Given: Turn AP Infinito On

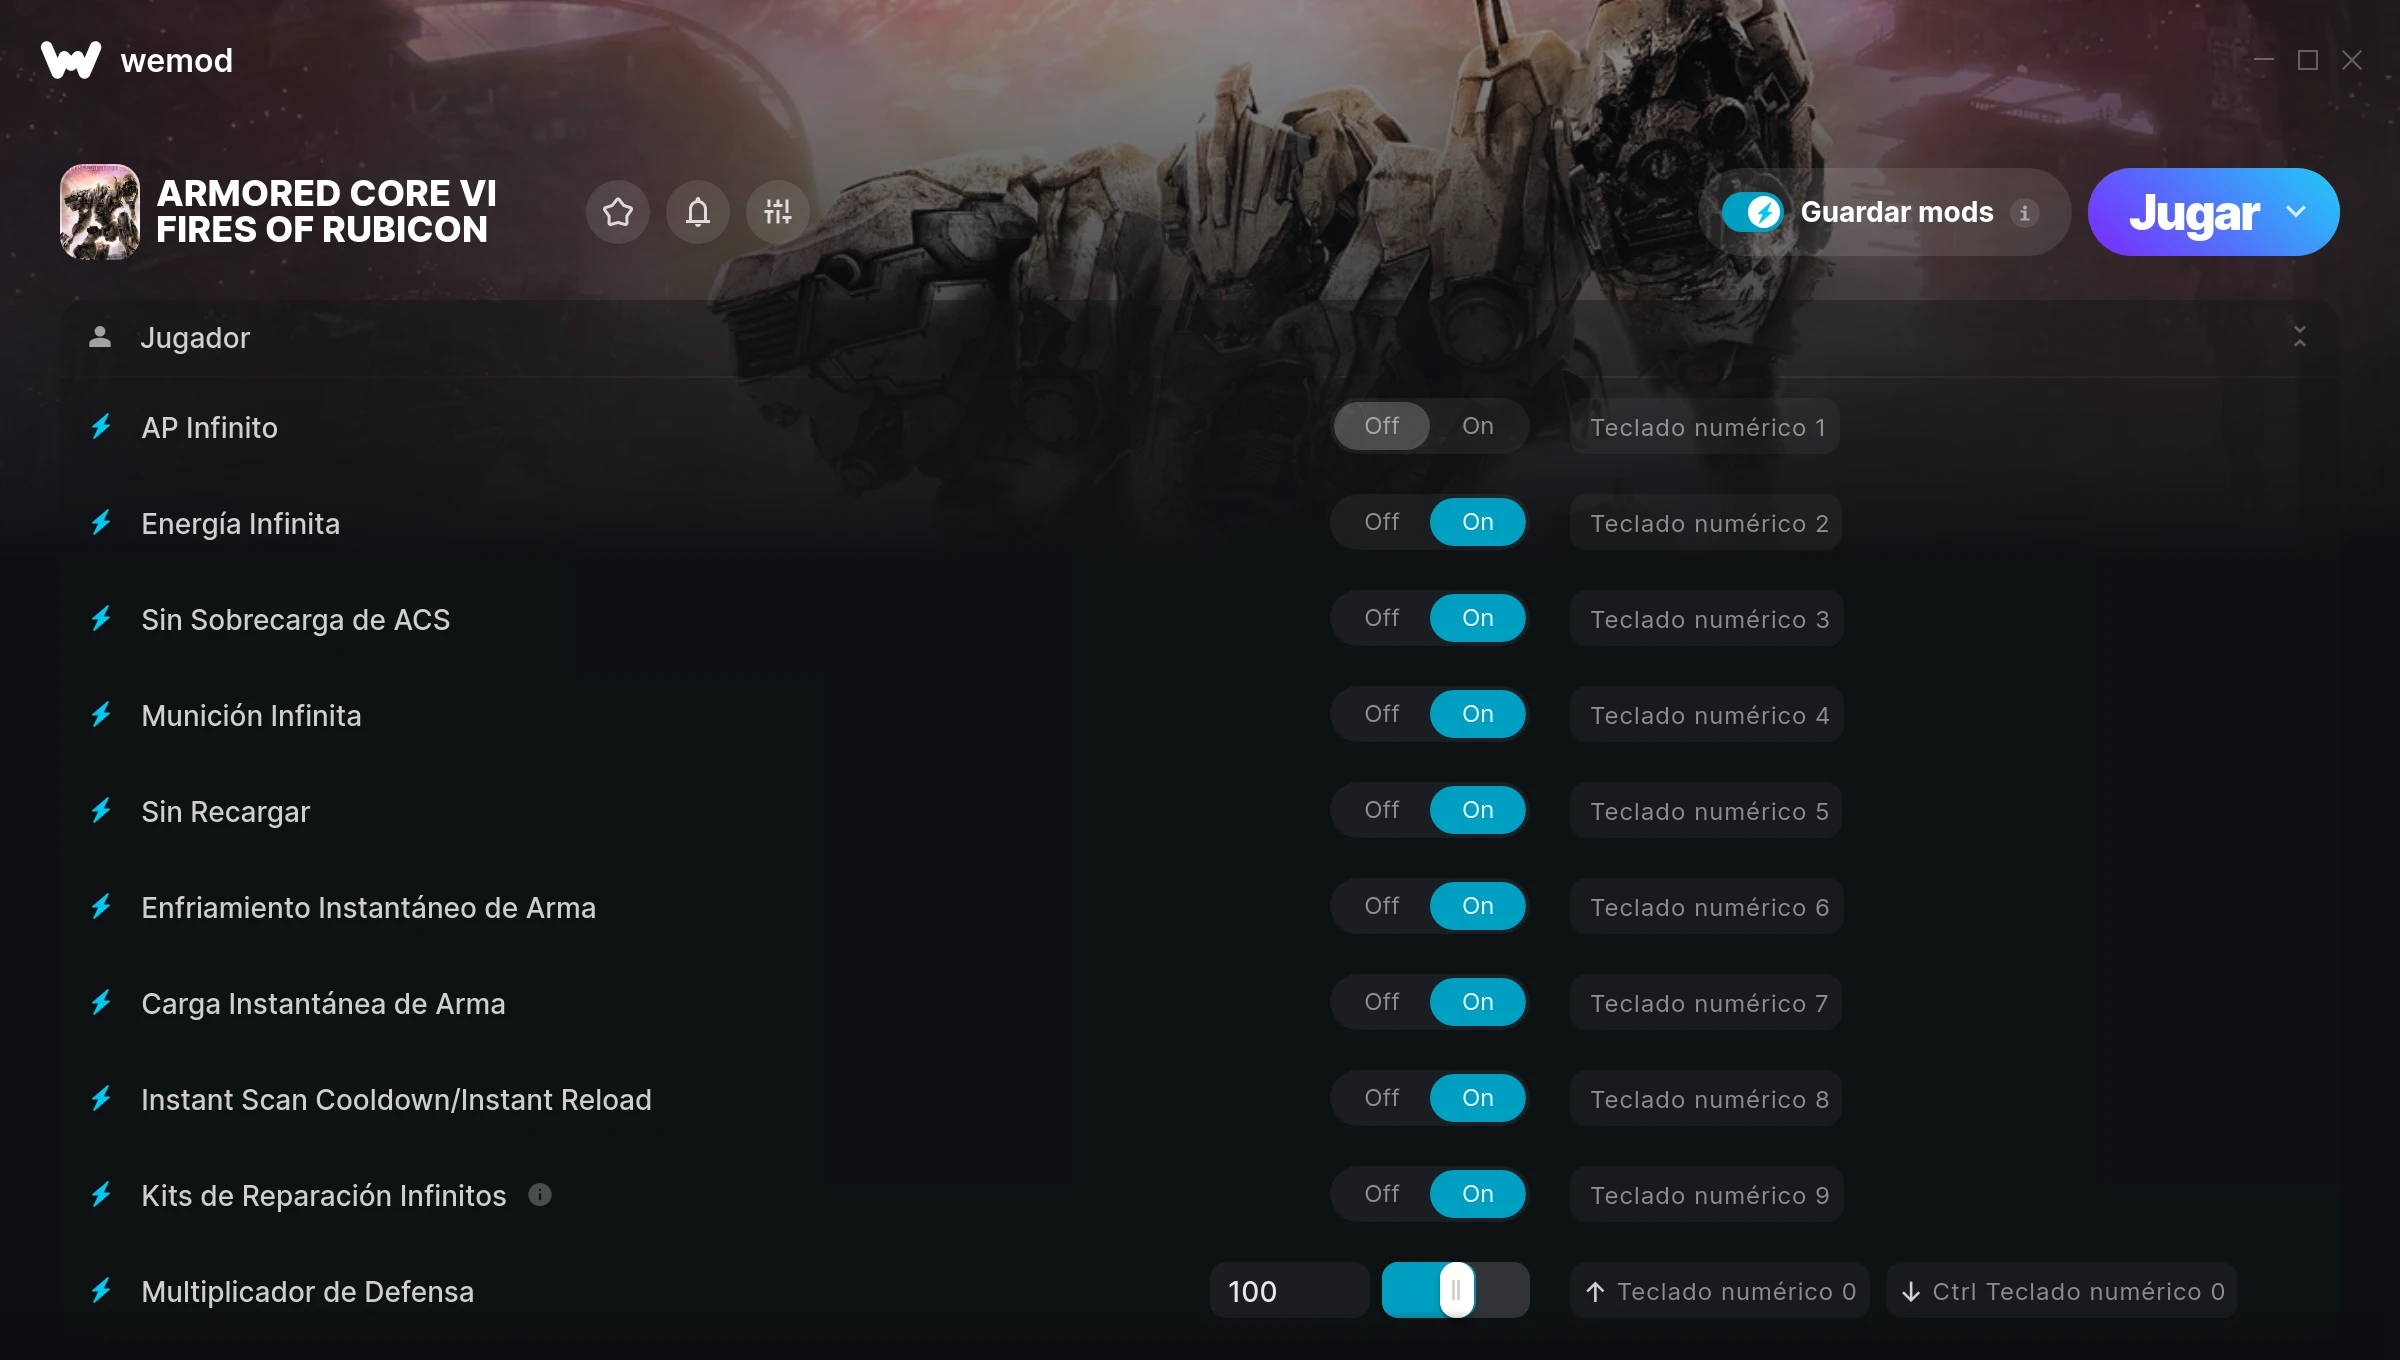Looking at the screenshot, I should point(1477,426).
